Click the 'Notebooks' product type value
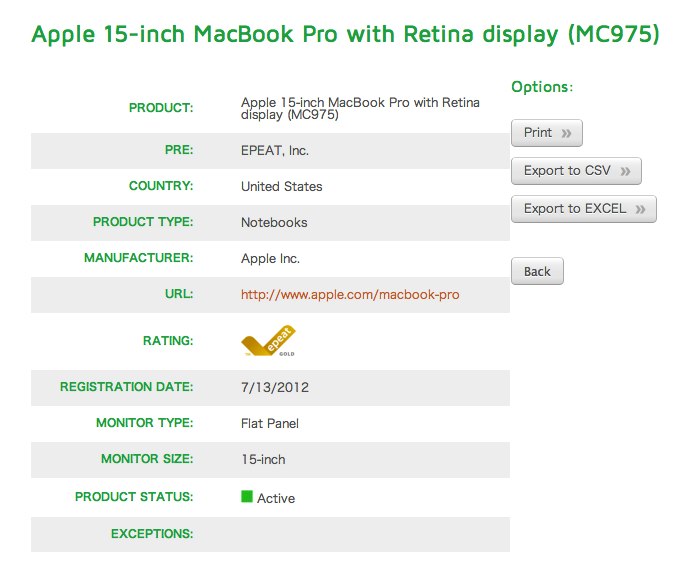 coord(274,222)
